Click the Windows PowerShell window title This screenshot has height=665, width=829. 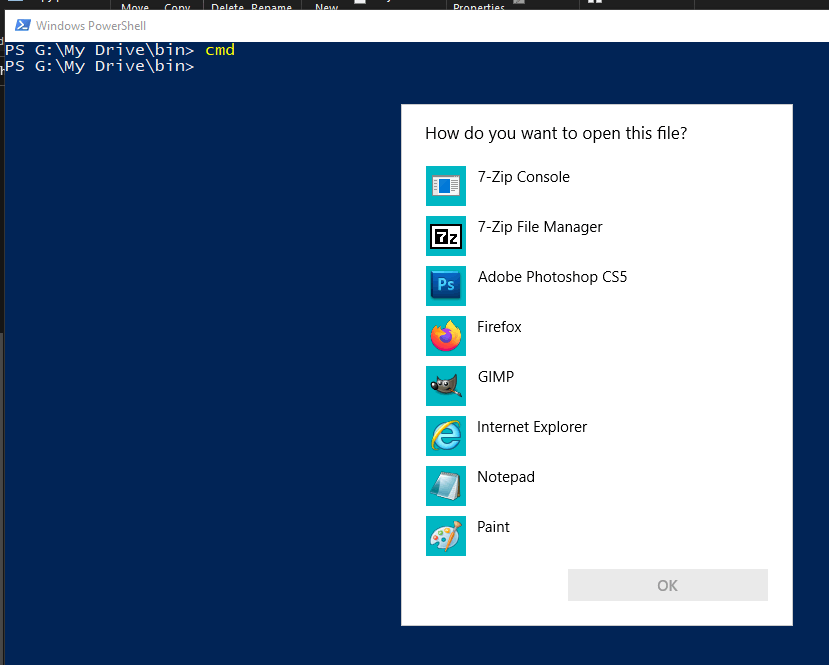pos(91,25)
